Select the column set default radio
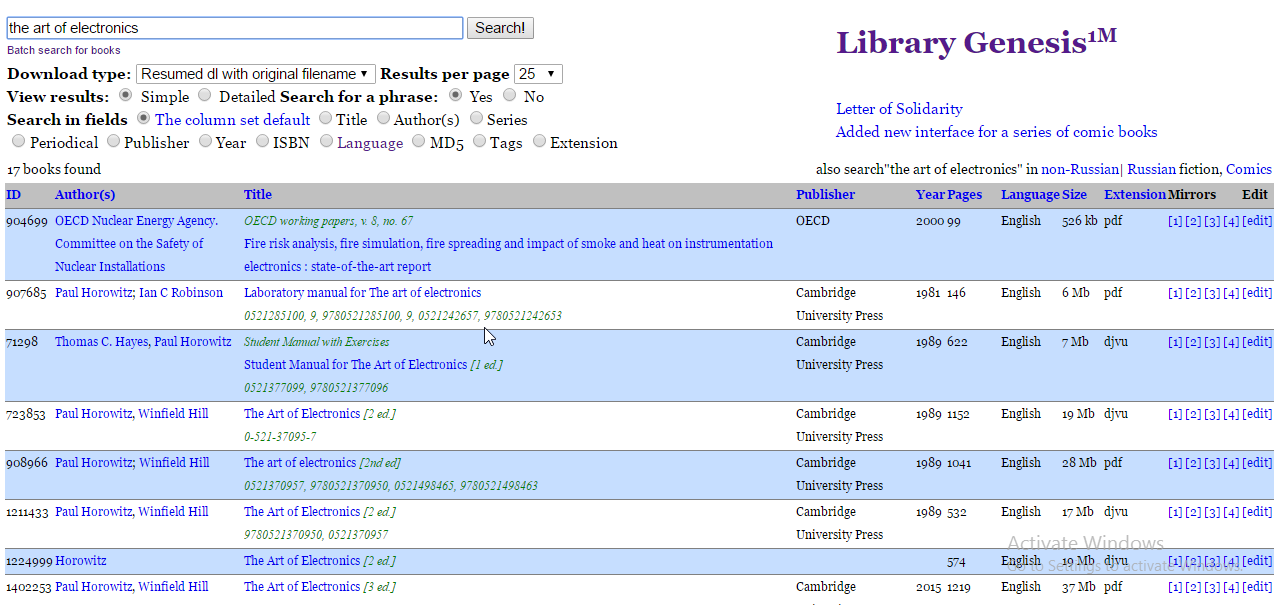Screen dimensions: 1283x605 pyautogui.click(x=142, y=119)
